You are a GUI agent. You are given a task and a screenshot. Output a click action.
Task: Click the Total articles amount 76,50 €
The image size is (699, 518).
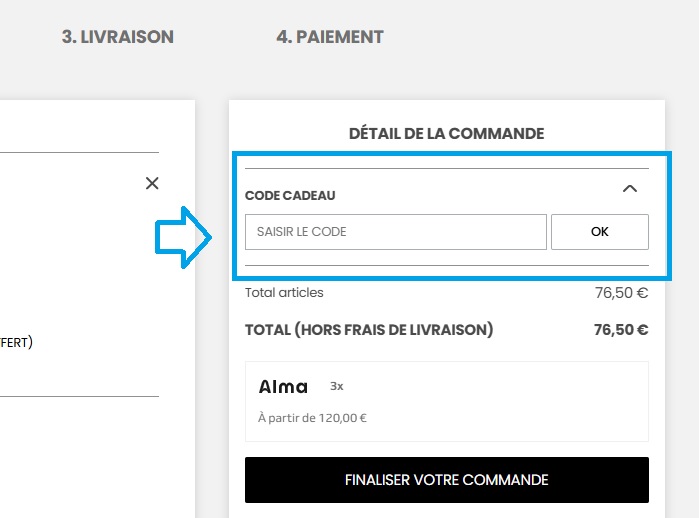(x=621, y=294)
